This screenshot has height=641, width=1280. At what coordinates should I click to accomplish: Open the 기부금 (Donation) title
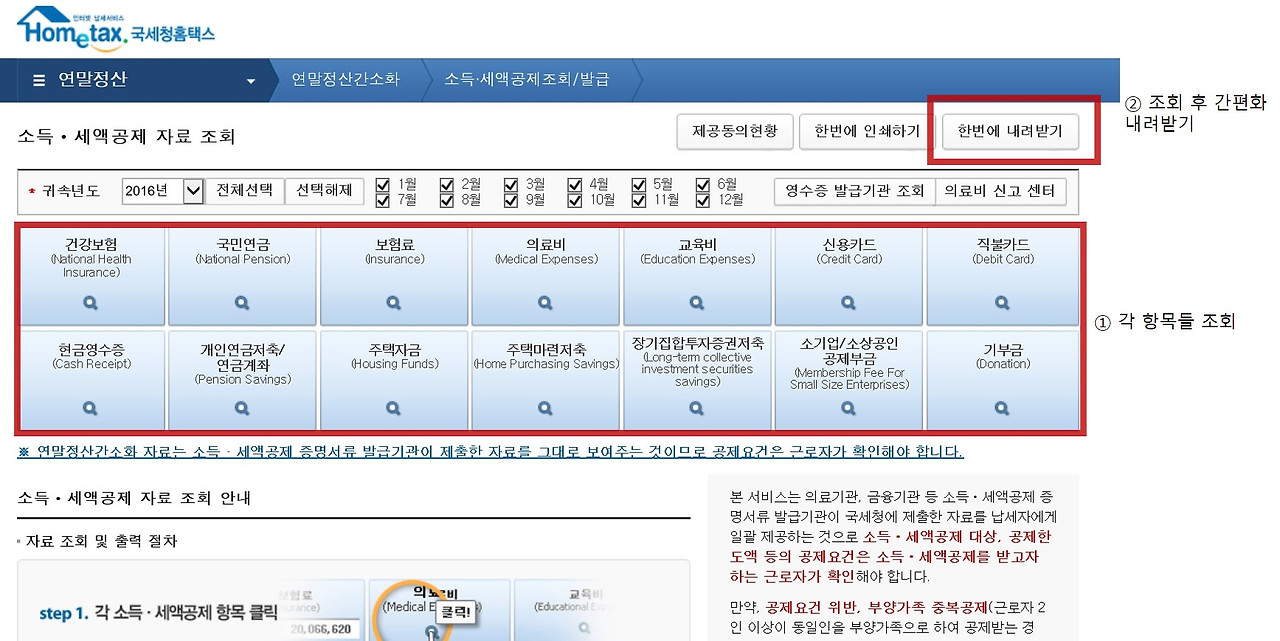(1002, 356)
